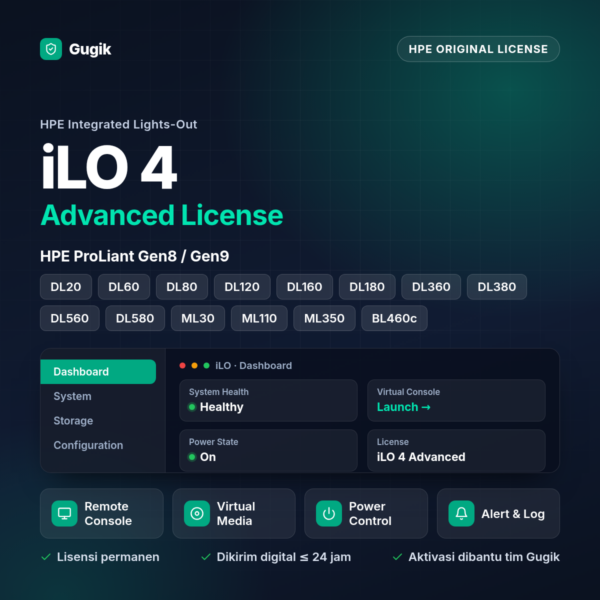600x600 pixels.
Task: Open the Configuration sidebar item
Action: coord(88,445)
